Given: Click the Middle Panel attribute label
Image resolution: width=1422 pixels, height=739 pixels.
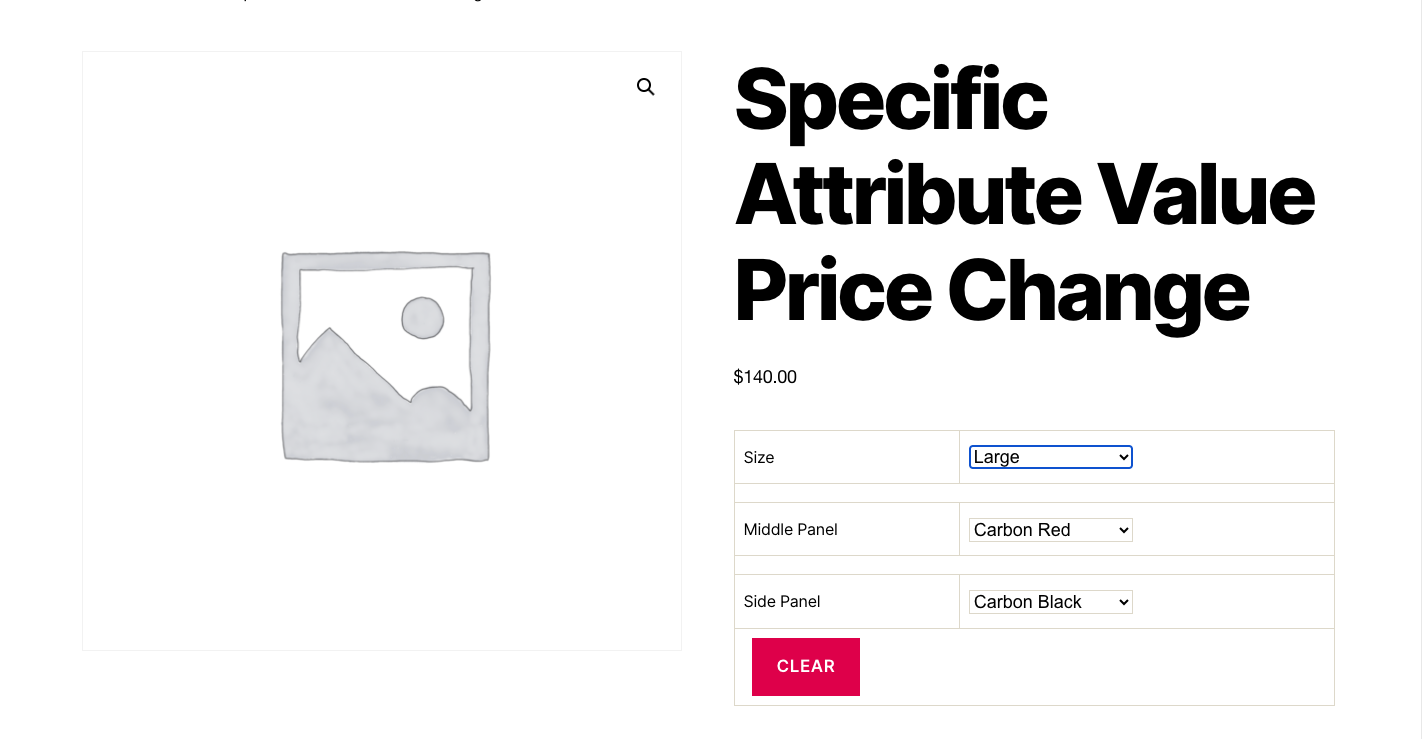Looking at the screenshot, I should tap(791, 530).
